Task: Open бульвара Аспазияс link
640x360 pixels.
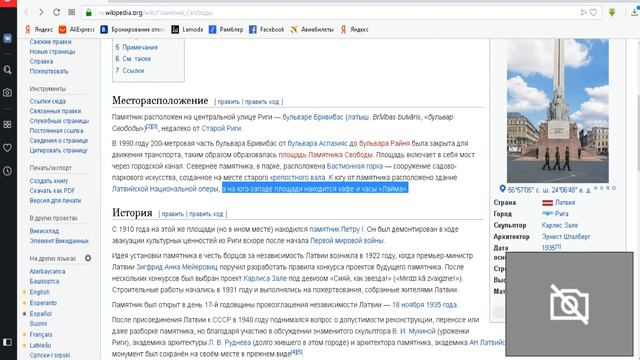Action: click(318, 144)
